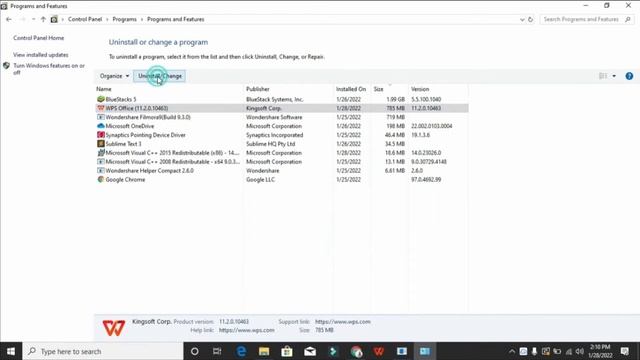Viewport: 640px width, 360px height.
Task: Open Mail app from taskbar
Action: click(x=310, y=351)
